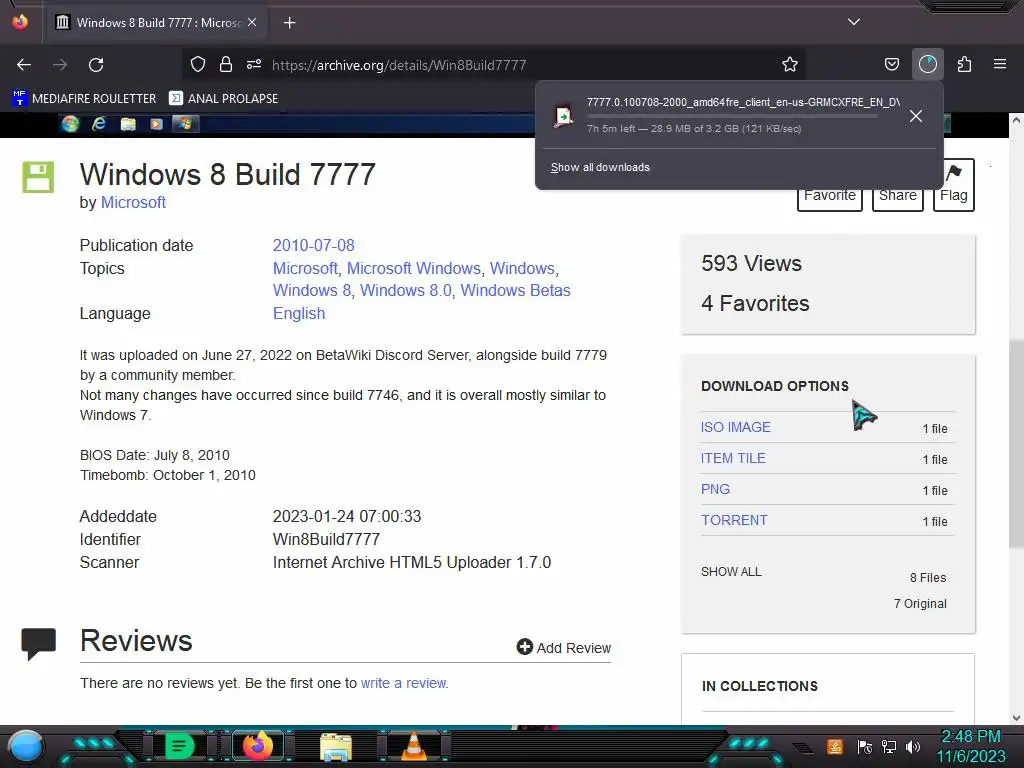
Task: Open the Microsoft Windows topic link
Action: (x=413, y=268)
